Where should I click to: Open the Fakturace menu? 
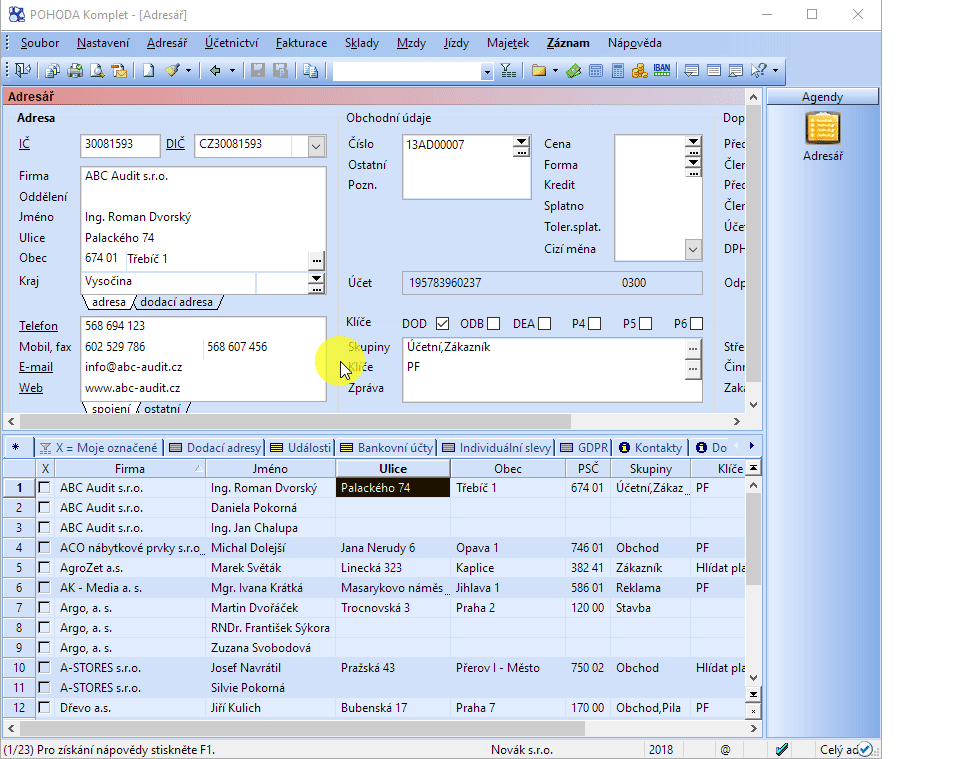[x=301, y=43]
